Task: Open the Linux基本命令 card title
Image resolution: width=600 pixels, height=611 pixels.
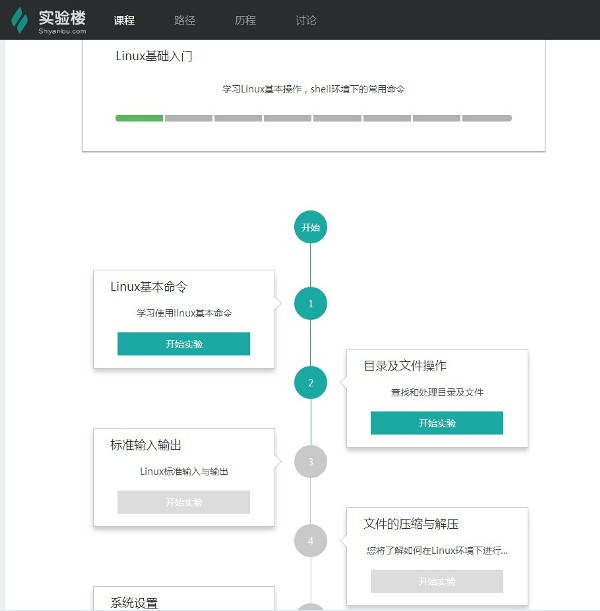Action: (x=148, y=287)
